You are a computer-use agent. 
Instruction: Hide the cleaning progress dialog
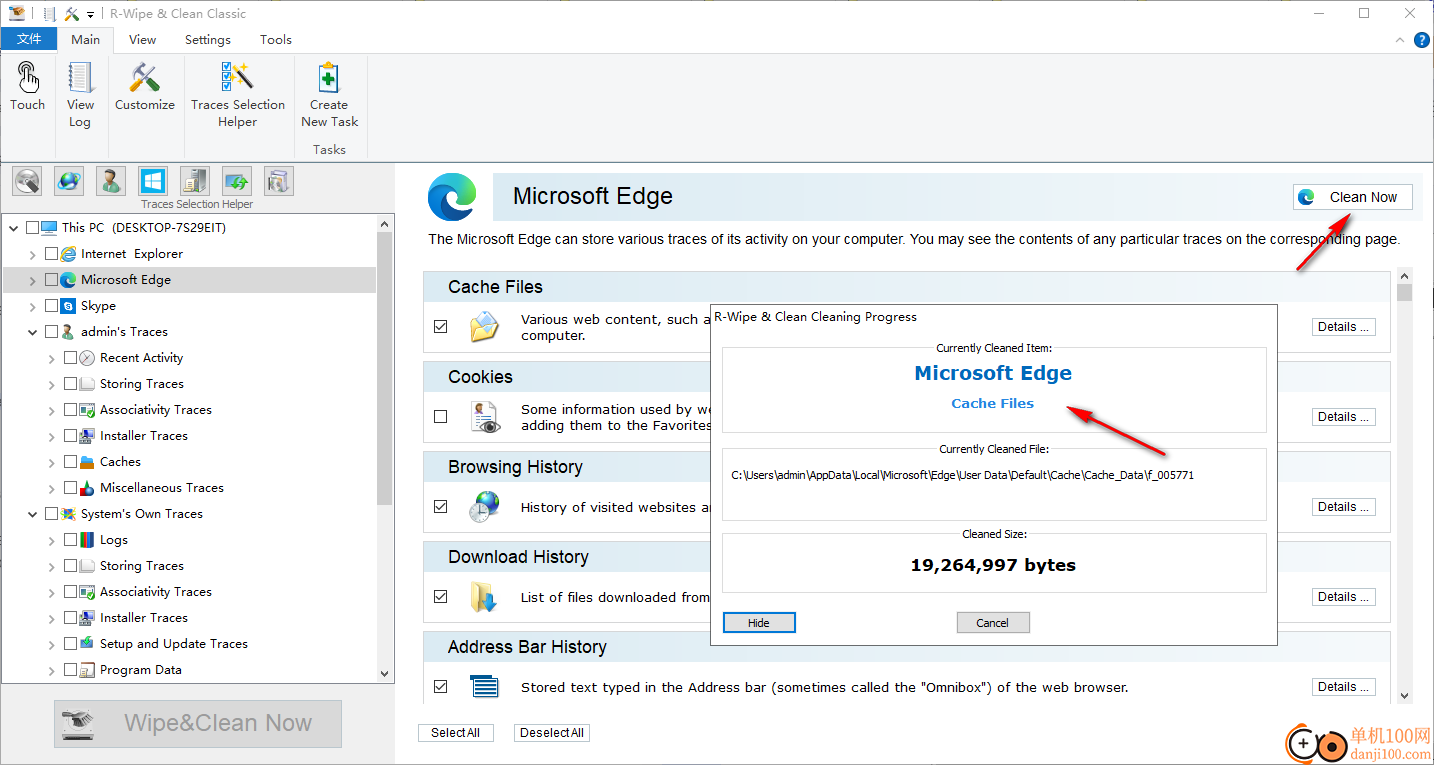click(759, 623)
